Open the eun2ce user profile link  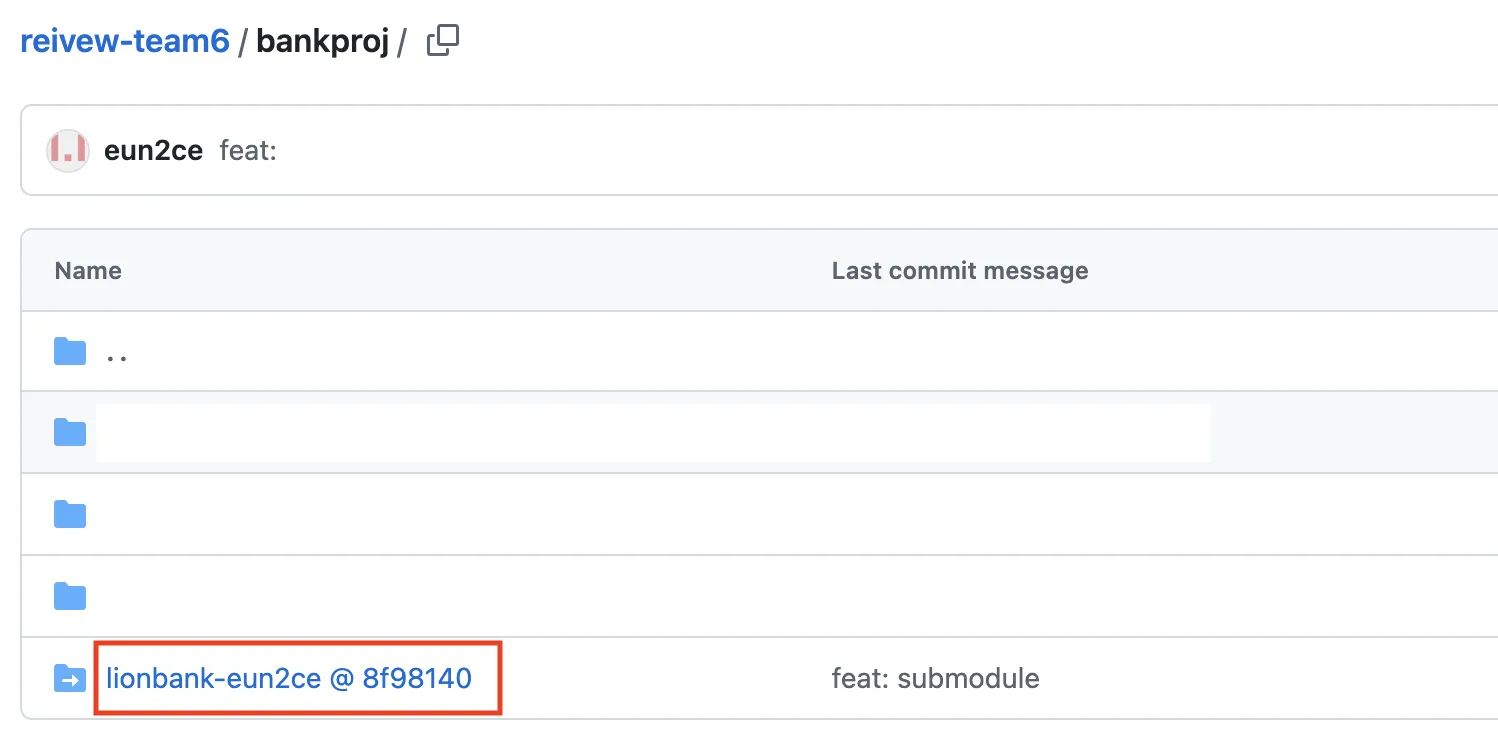(x=153, y=151)
